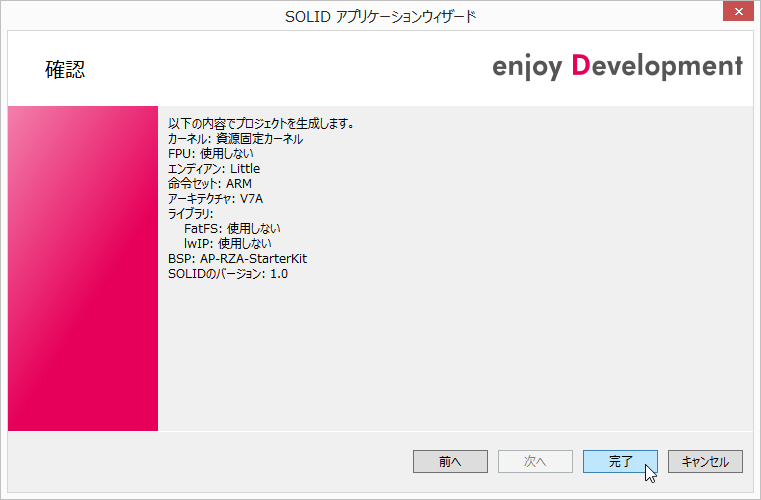761x500 pixels.
Task: Click the エンディアン: Little line
Action: tap(213, 169)
